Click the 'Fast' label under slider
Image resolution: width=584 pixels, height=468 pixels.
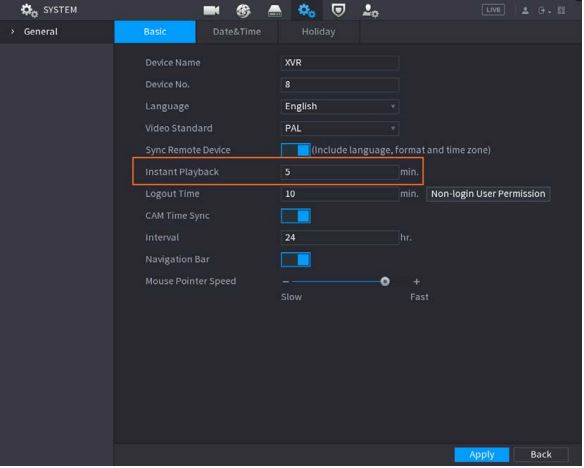tap(419, 297)
